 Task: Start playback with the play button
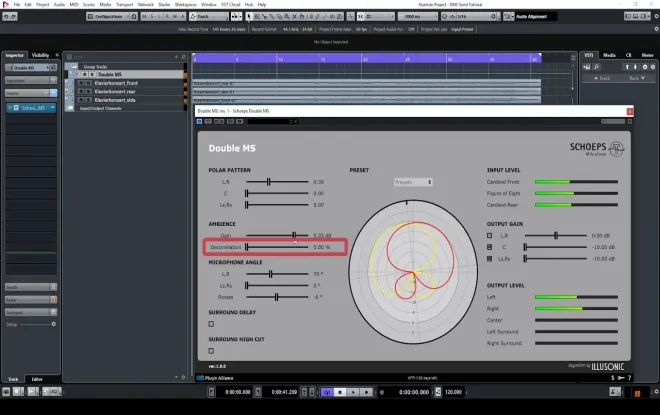[353, 392]
